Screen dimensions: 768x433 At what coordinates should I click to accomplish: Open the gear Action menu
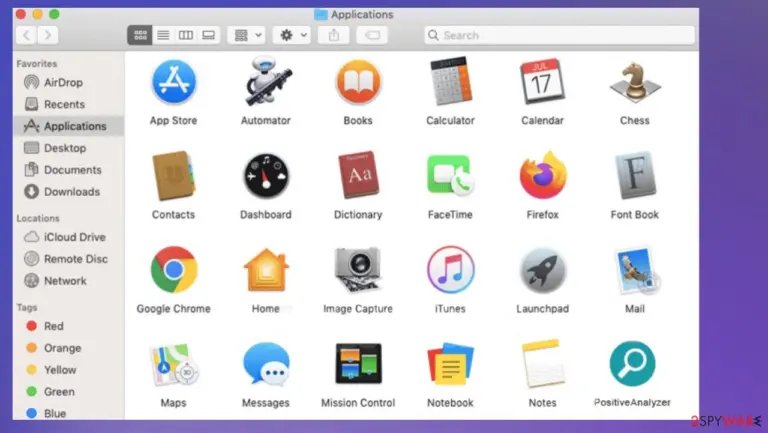point(292,35)
